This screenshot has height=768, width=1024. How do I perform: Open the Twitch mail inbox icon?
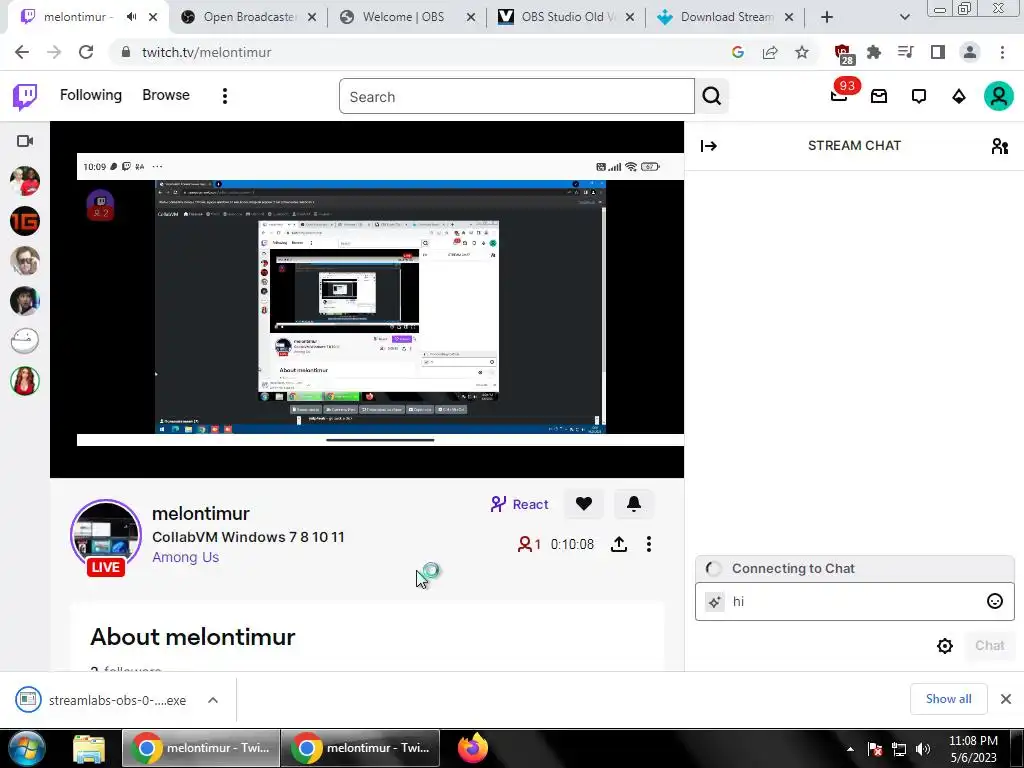point(879,97)
